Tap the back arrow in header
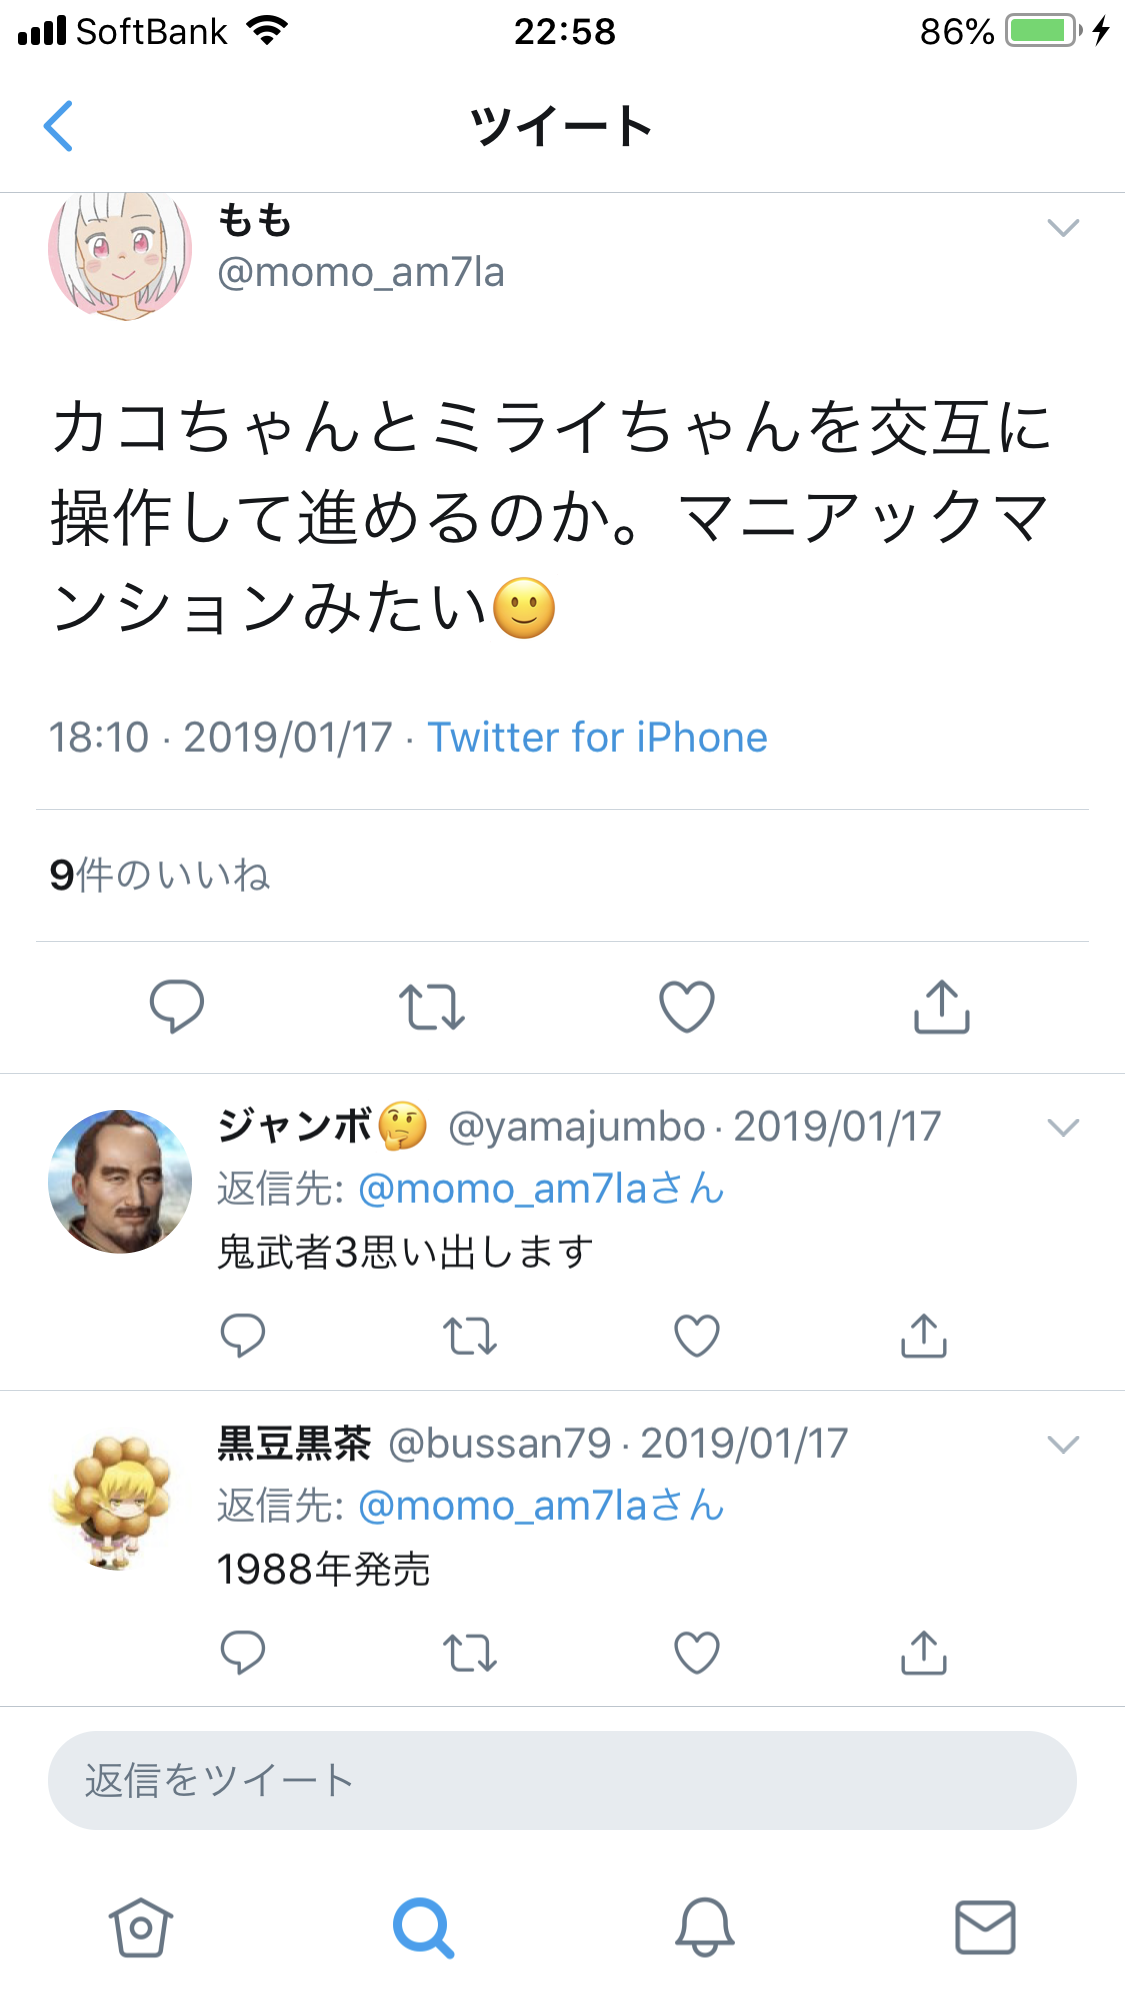 coord(58,126)
